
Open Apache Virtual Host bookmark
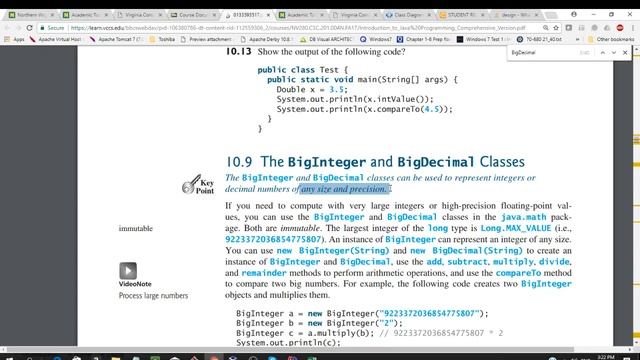click(56, 39)
